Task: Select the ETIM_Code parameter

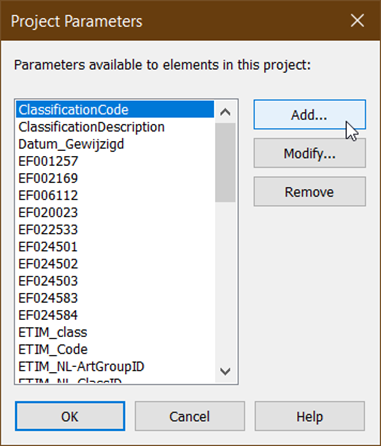Action: (x=115, y=349)
